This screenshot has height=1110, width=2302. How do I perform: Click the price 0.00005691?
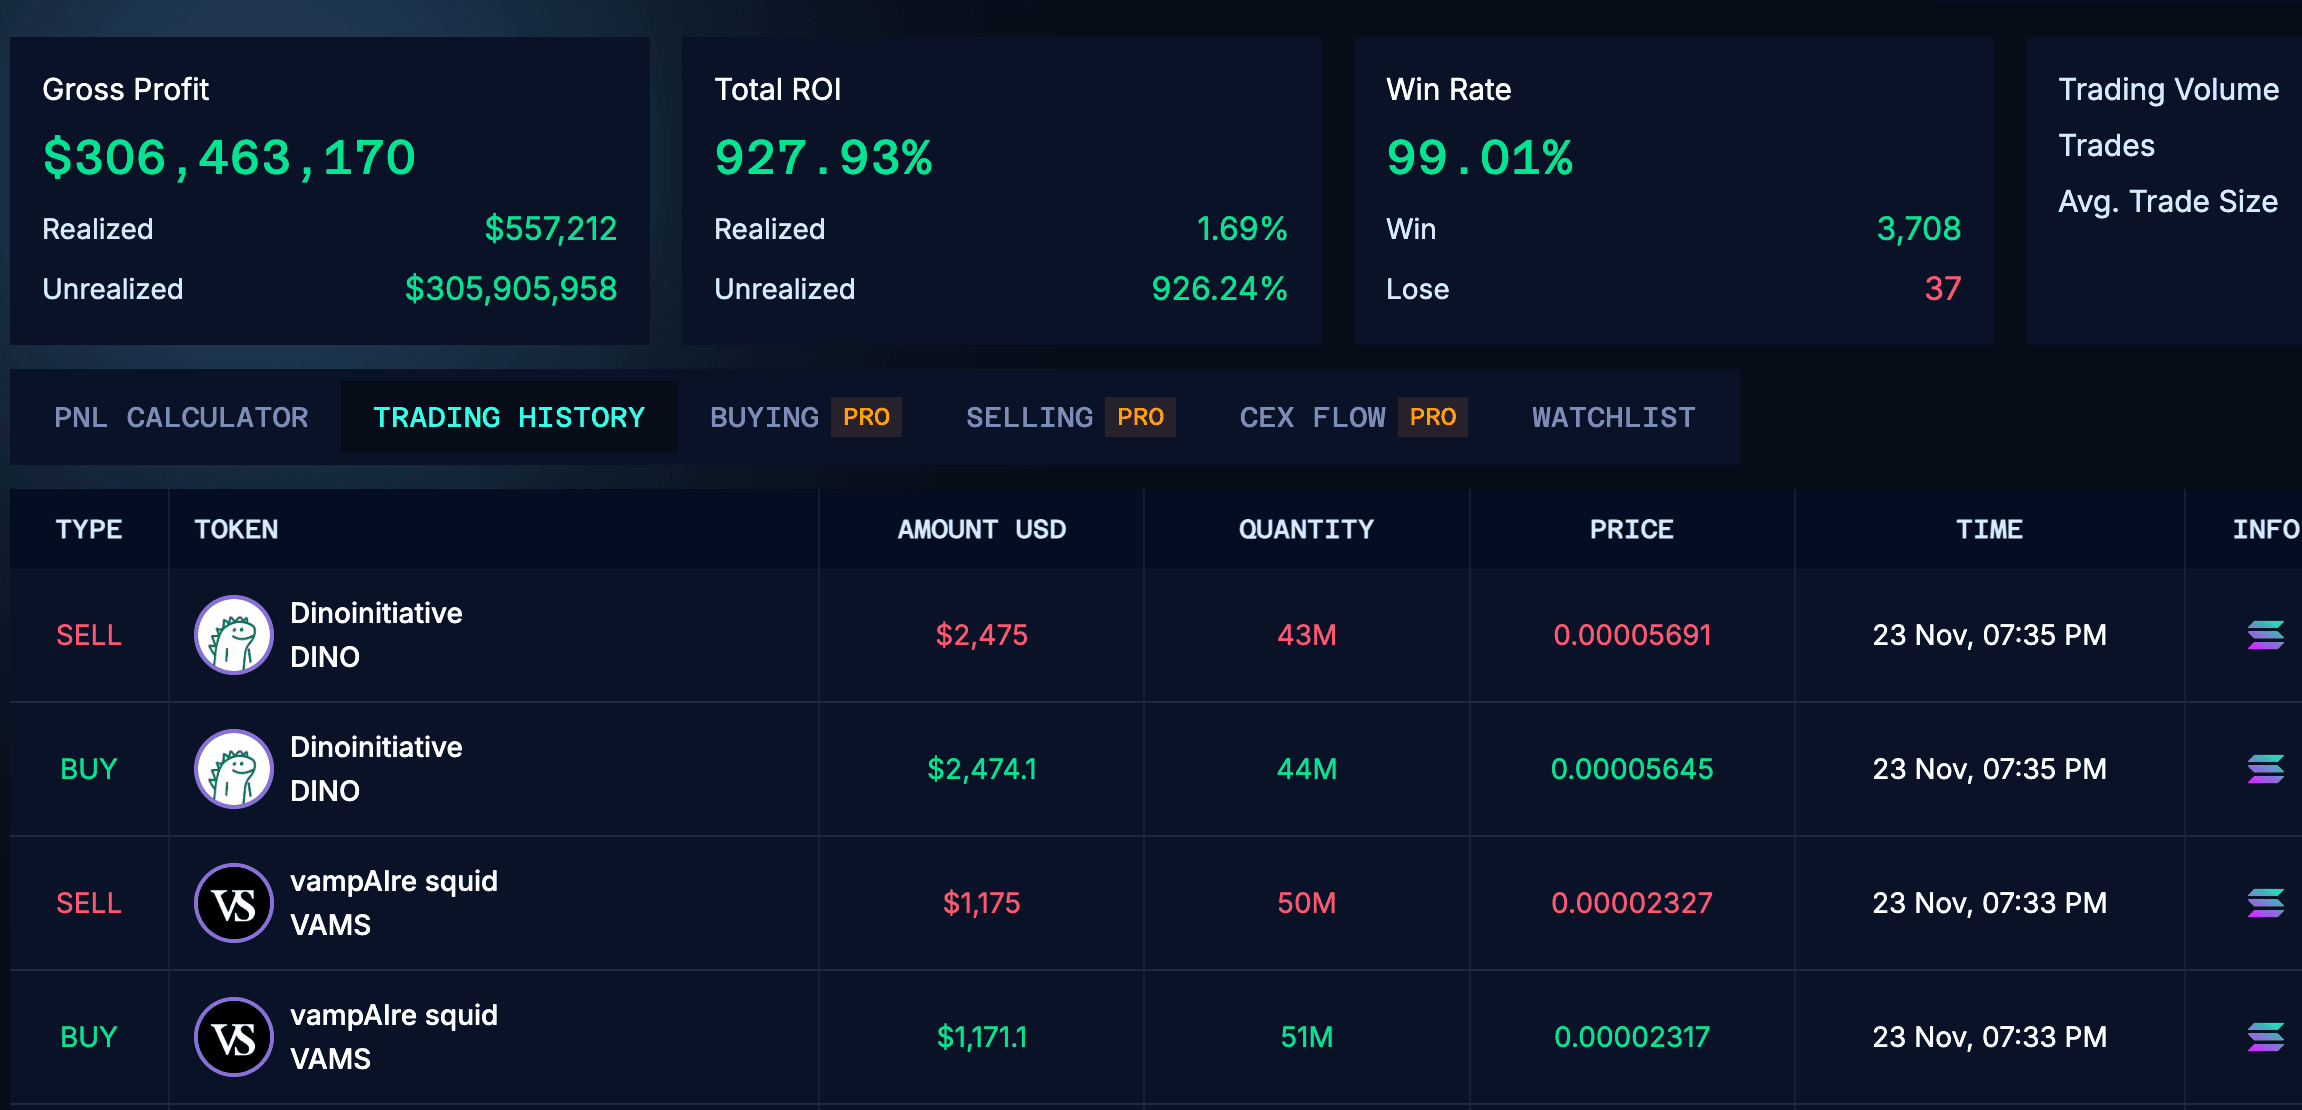(x=1632, y=635)
